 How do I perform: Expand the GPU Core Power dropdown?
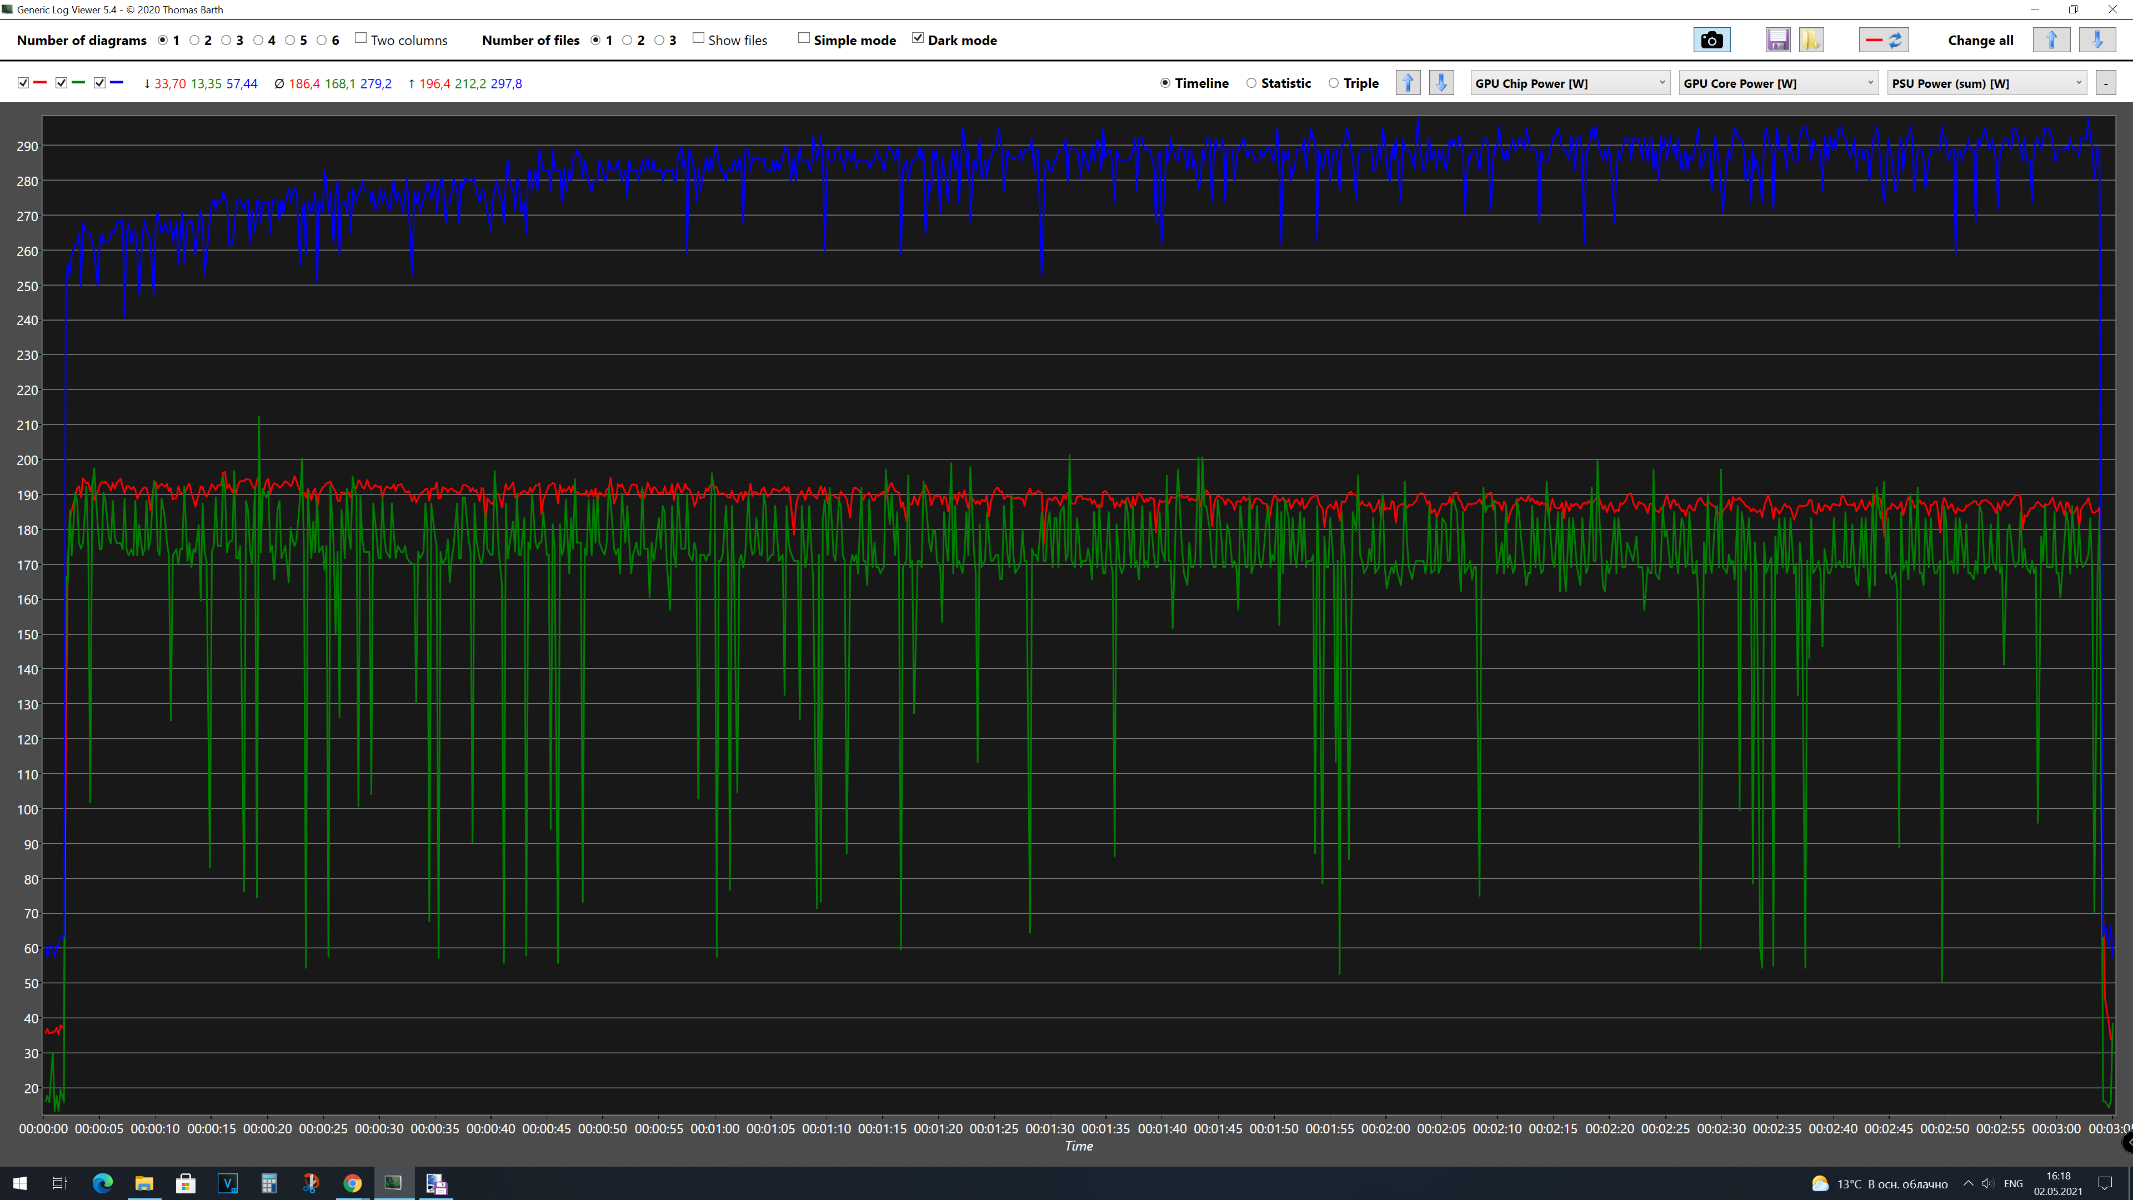(x=1778, y=83)
